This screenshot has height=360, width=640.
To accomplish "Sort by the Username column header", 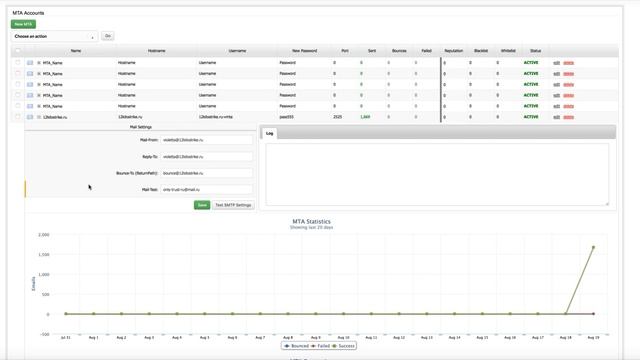I will (237, 51).
